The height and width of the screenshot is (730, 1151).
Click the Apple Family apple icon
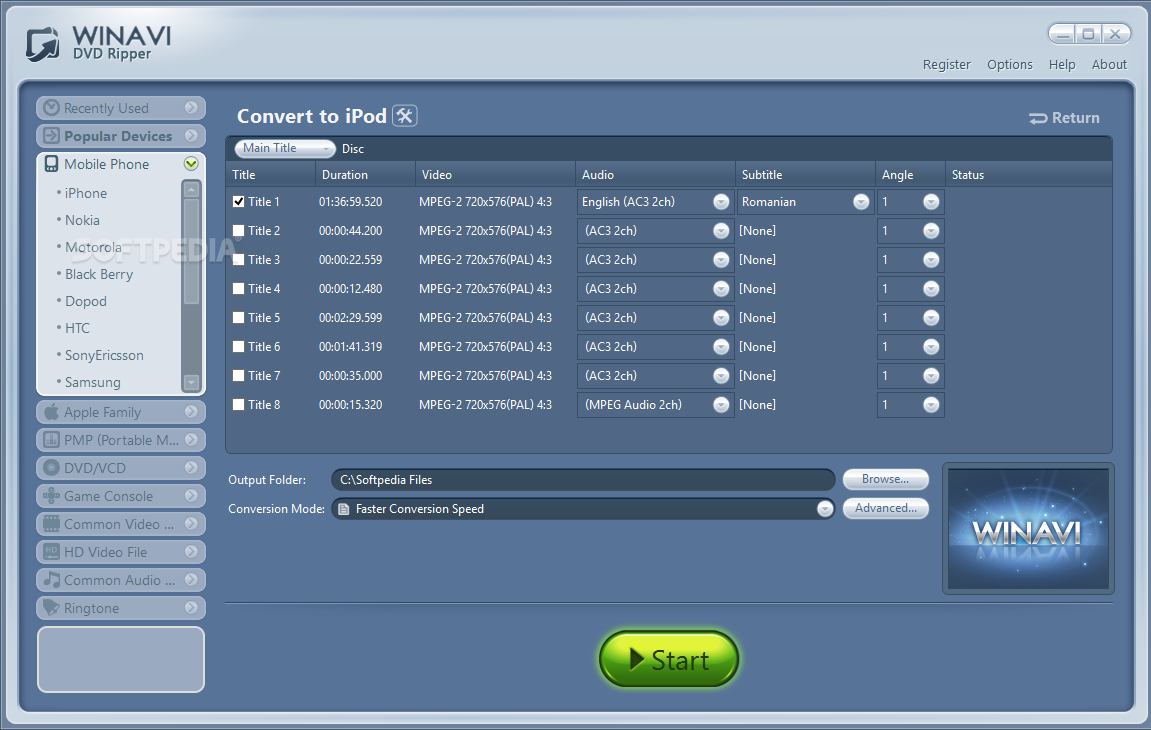tap(51, 412)
